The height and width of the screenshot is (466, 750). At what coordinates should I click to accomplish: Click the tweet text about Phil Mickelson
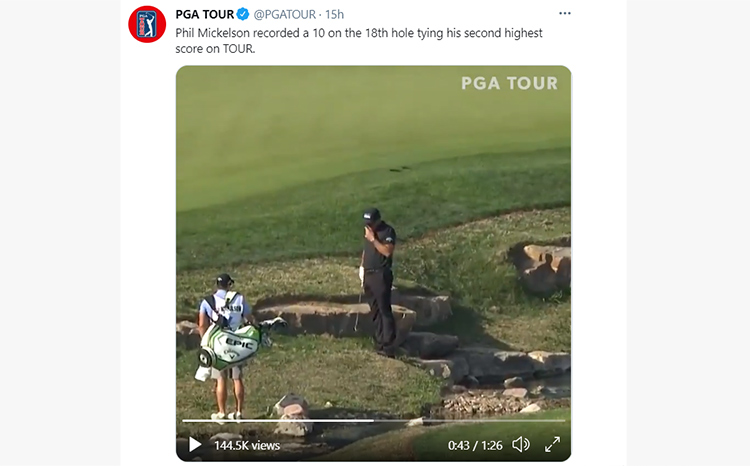coord(359,41)
